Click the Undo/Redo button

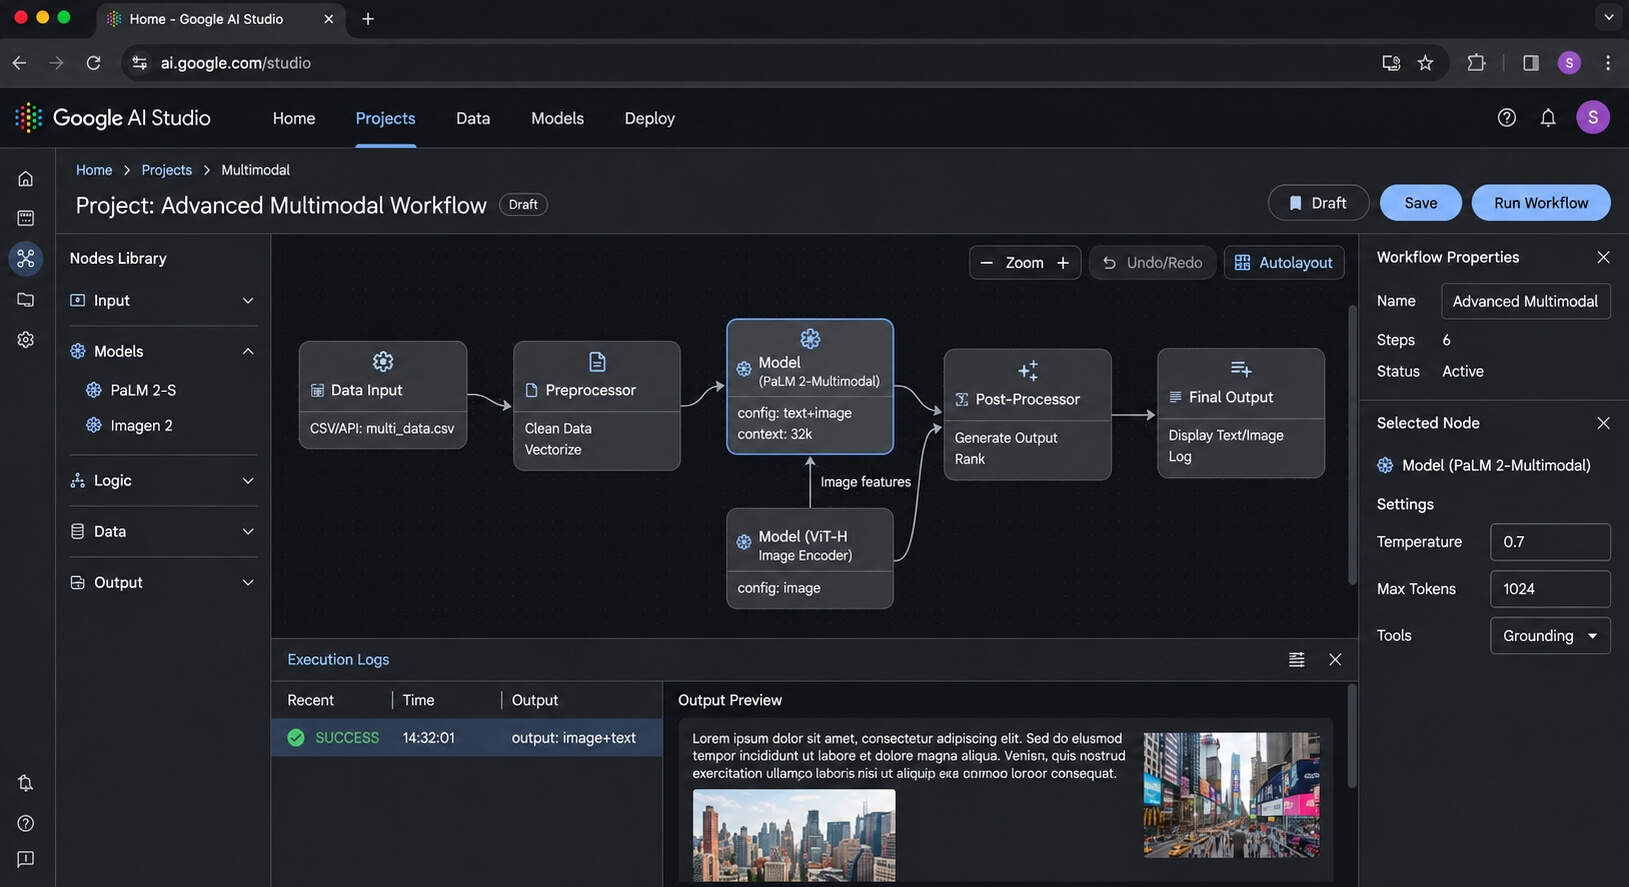tap(1152, 263)
